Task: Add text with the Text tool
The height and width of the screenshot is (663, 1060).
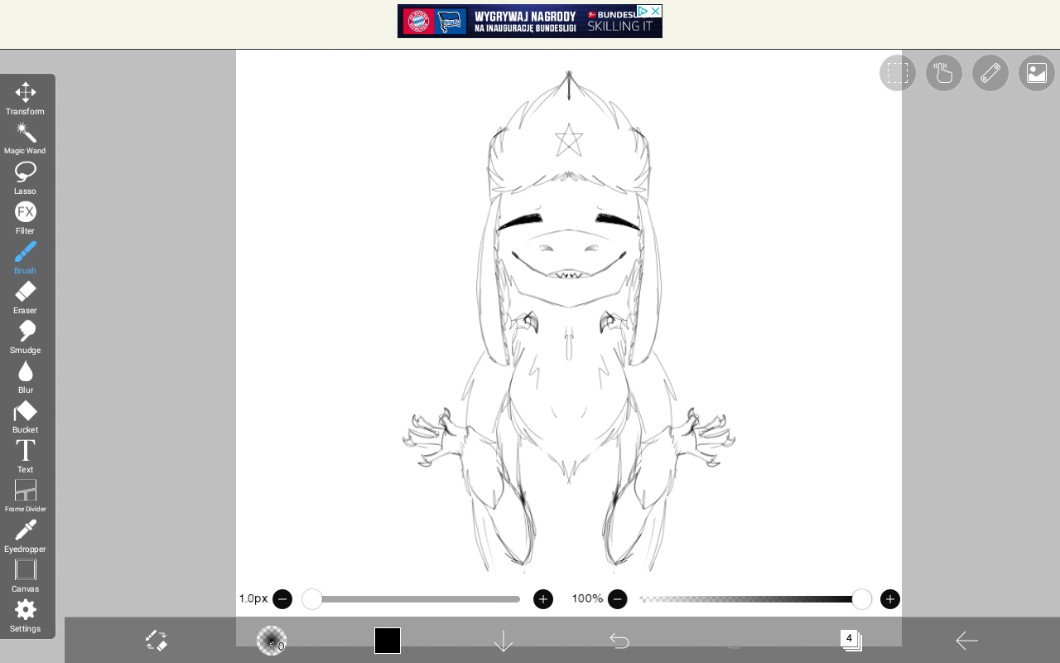Action: coord(25,456)
